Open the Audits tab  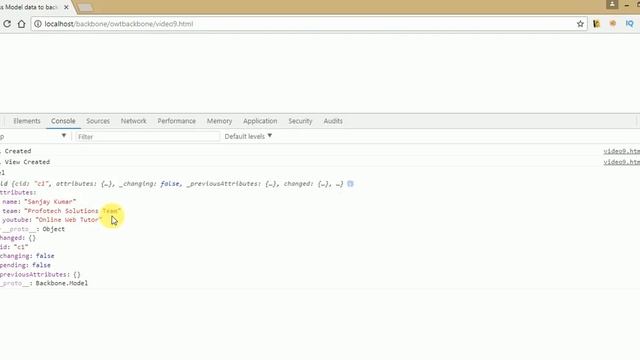pos(333,121)
